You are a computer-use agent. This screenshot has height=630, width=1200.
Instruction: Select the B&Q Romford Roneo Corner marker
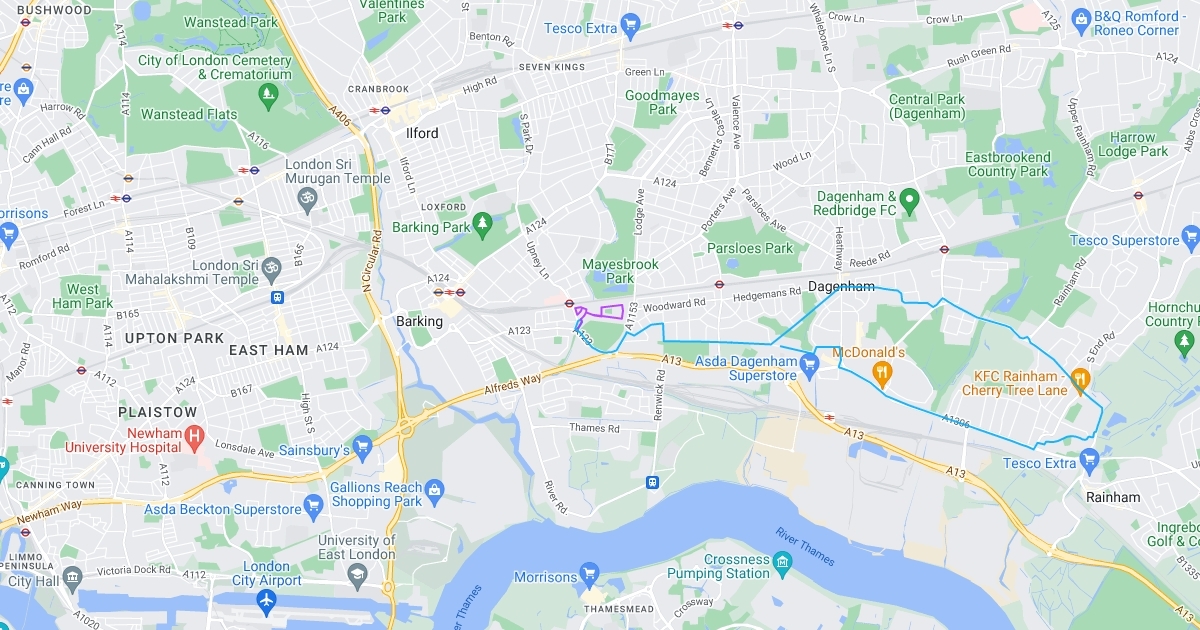coord(1080,19)
